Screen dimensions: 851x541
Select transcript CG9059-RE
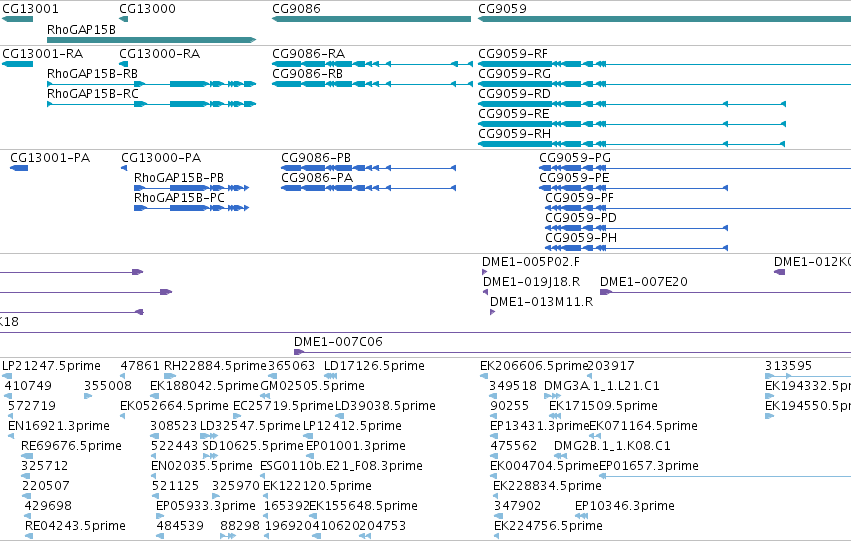[x=513, y=114]
